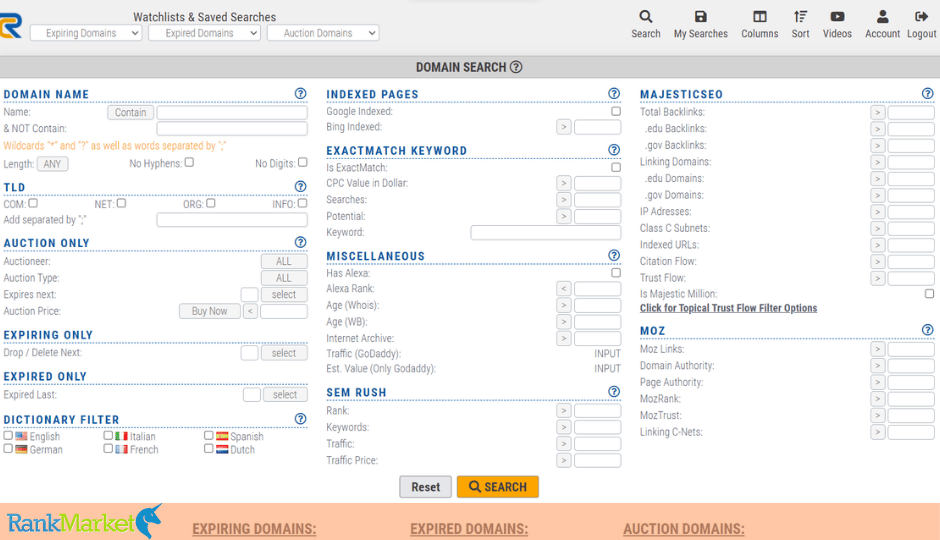The image size is (940, 540).
Task: Open the Sort icon
Action: 800,17
